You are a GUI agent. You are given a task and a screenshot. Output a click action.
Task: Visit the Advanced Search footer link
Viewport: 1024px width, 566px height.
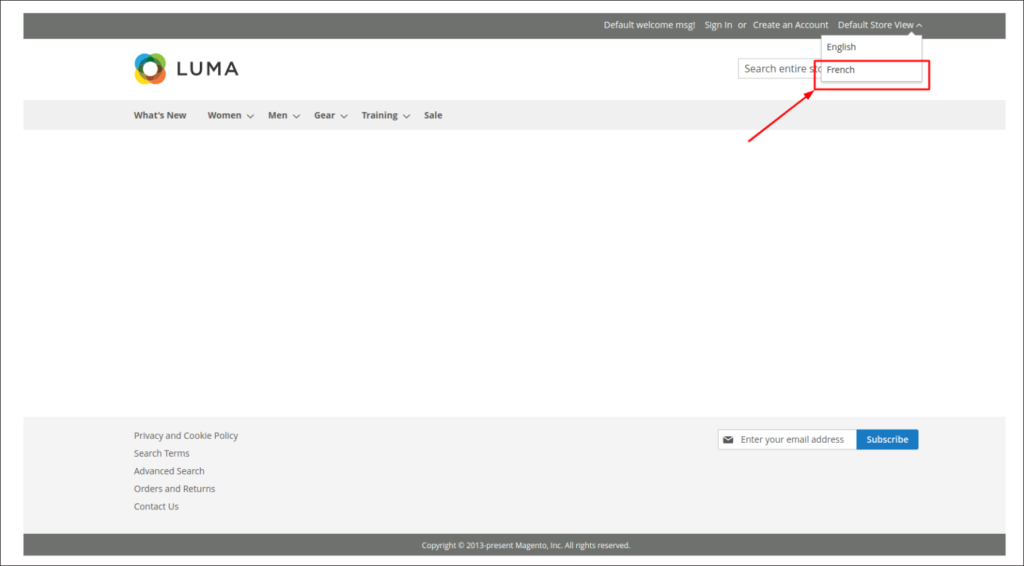pos(169,471)
